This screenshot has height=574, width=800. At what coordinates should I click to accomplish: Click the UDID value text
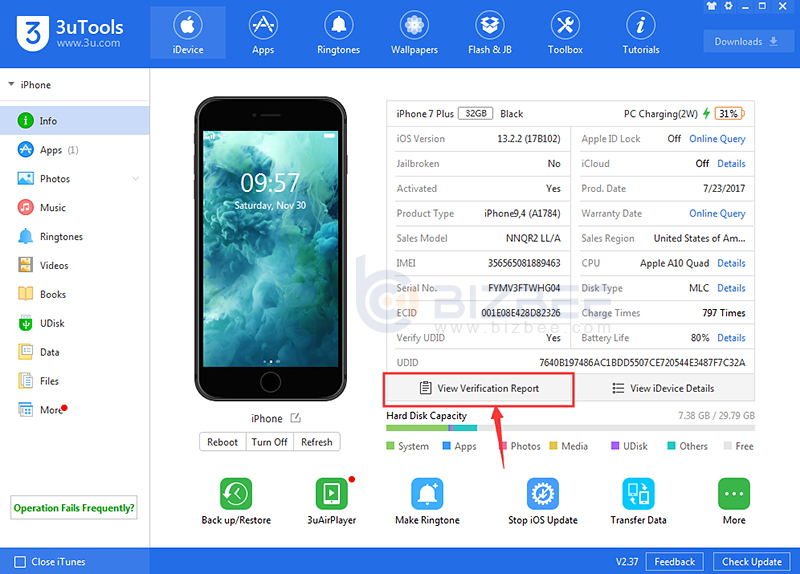click(642, 363)
